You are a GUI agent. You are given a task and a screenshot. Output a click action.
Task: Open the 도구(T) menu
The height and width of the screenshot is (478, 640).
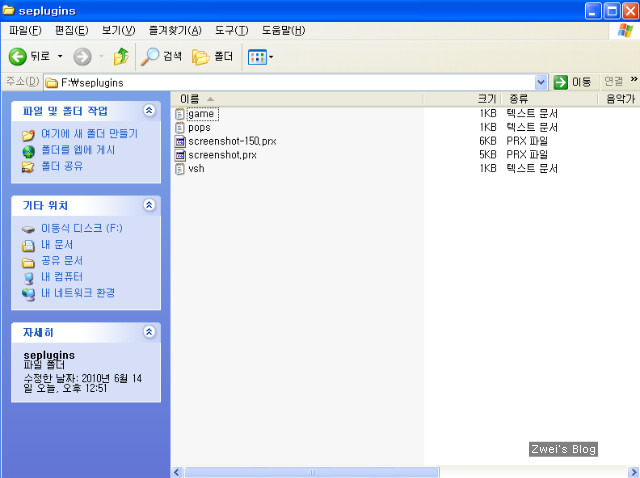(x=231, y=31)
